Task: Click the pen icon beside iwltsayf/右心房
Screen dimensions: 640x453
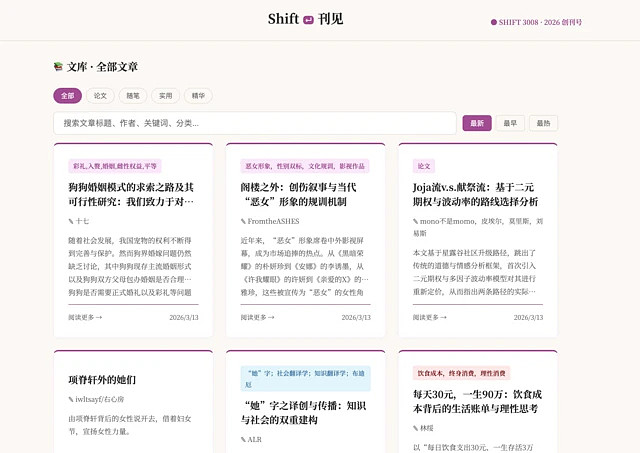Action: [71, 400]
